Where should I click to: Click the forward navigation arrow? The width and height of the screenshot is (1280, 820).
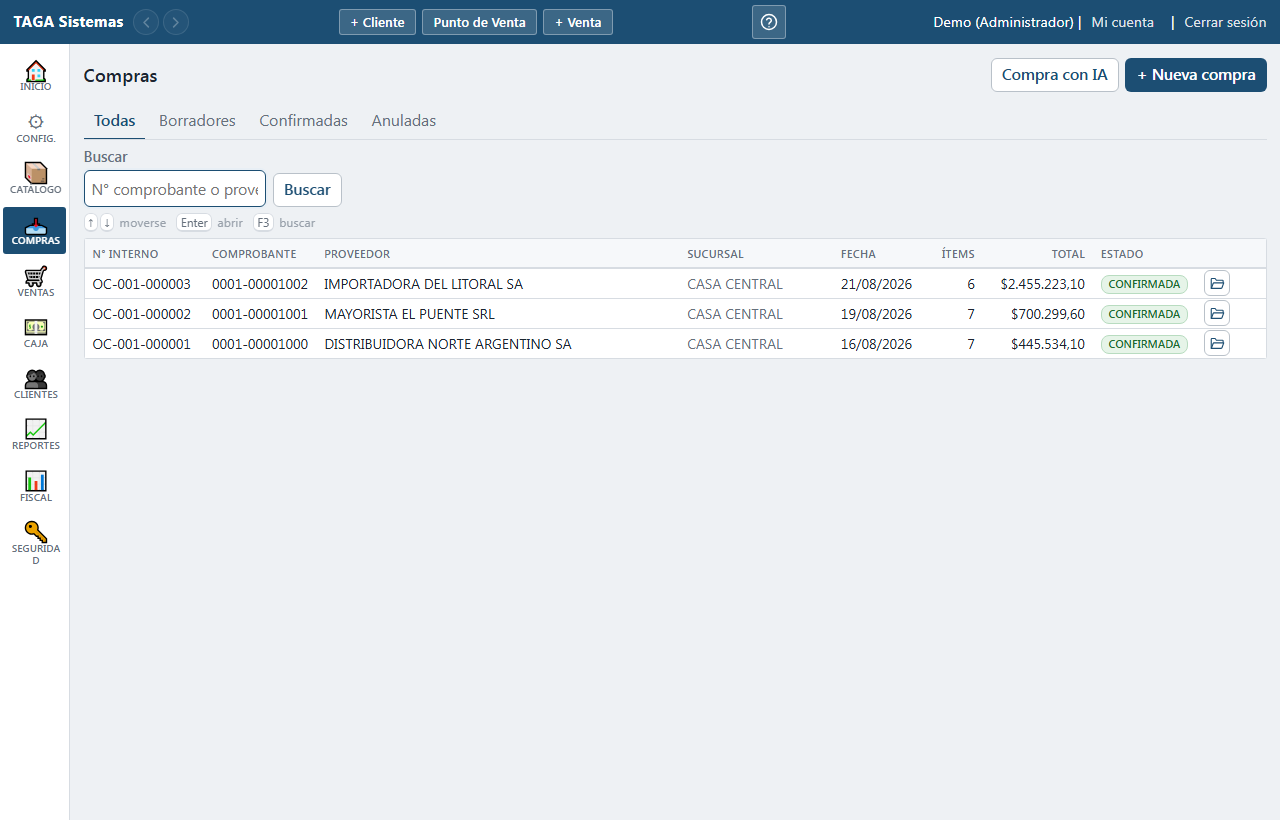[176, 22]
